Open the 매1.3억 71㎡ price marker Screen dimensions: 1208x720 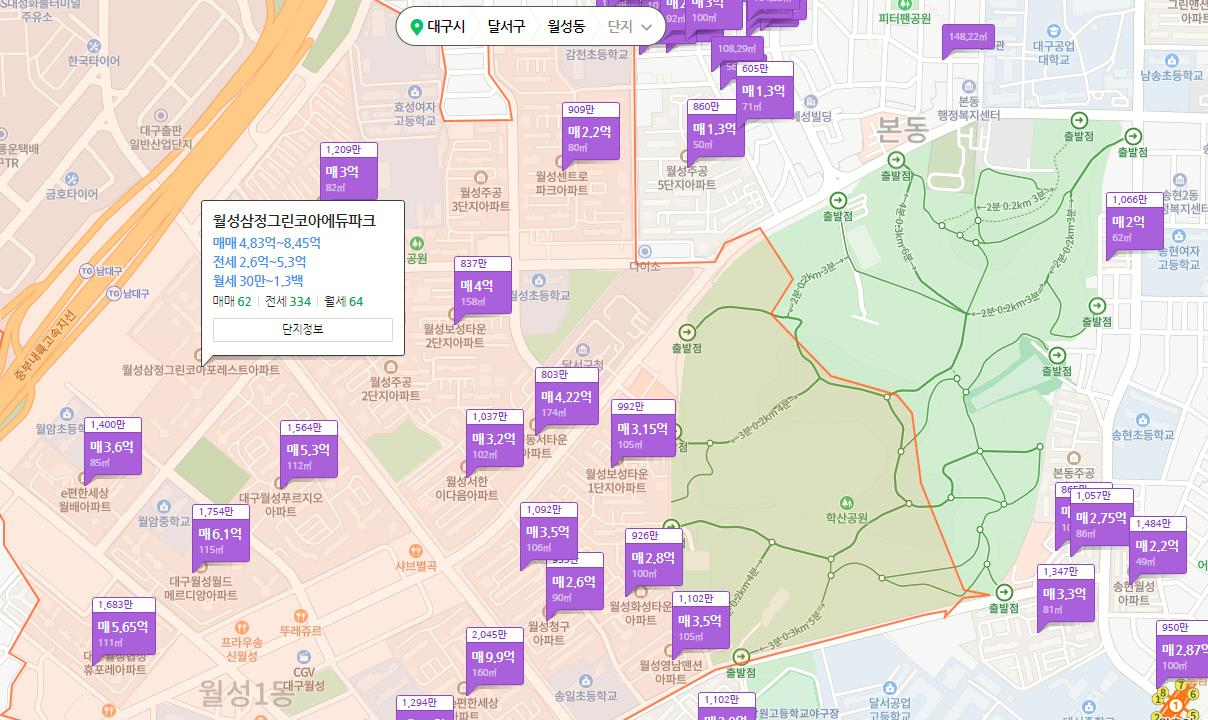pos(764,96)
